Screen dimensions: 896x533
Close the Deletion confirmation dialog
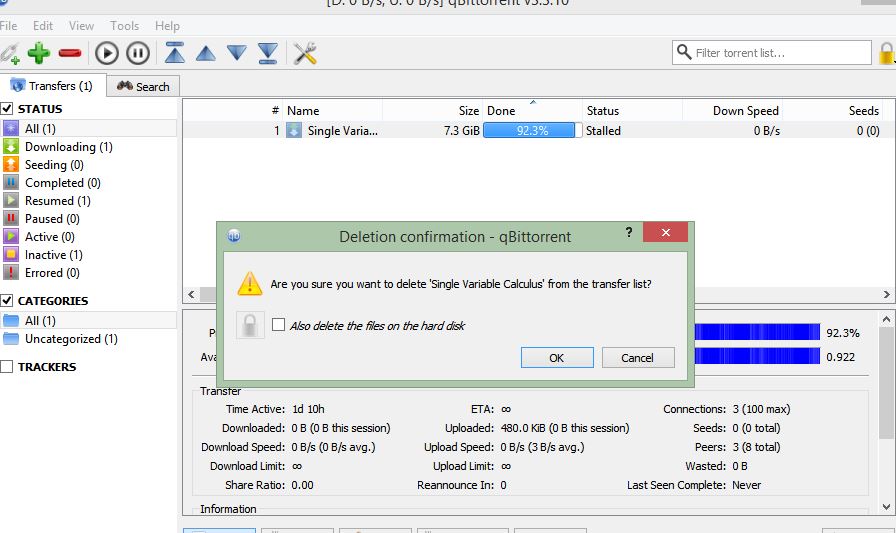coord(665,232)
